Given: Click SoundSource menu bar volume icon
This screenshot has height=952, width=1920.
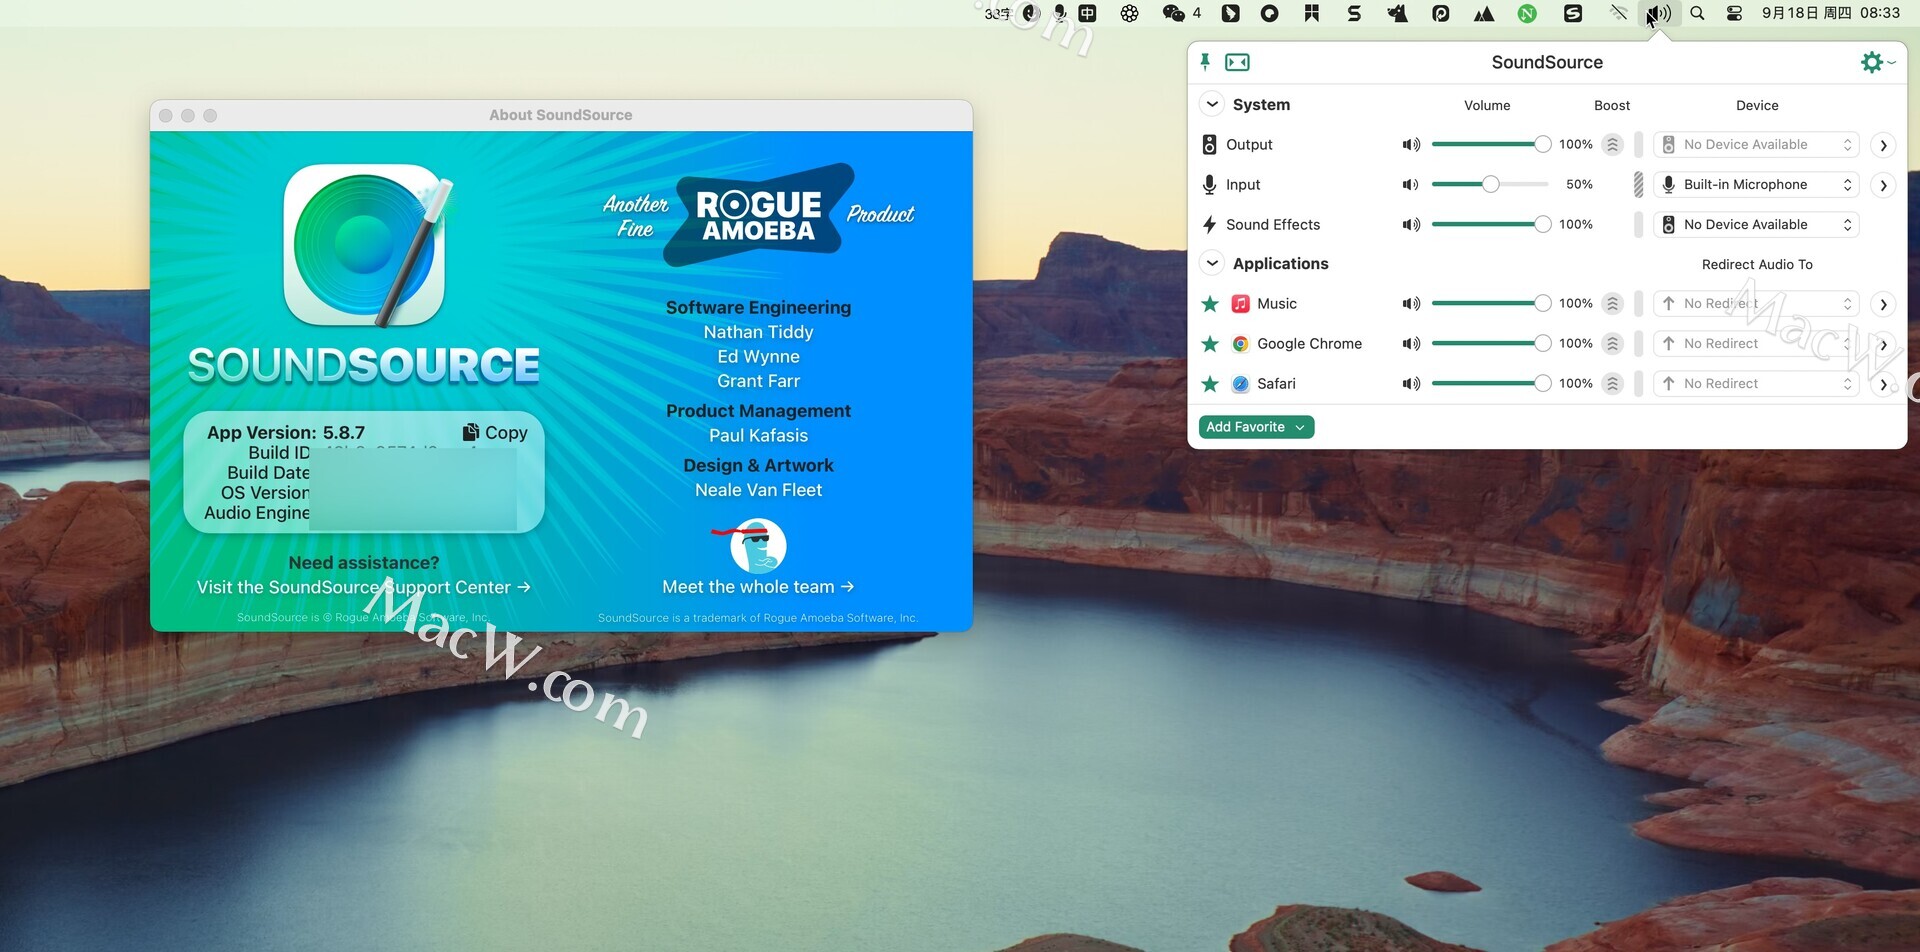Looking at the screenshot, I should tap(1658, 13).
